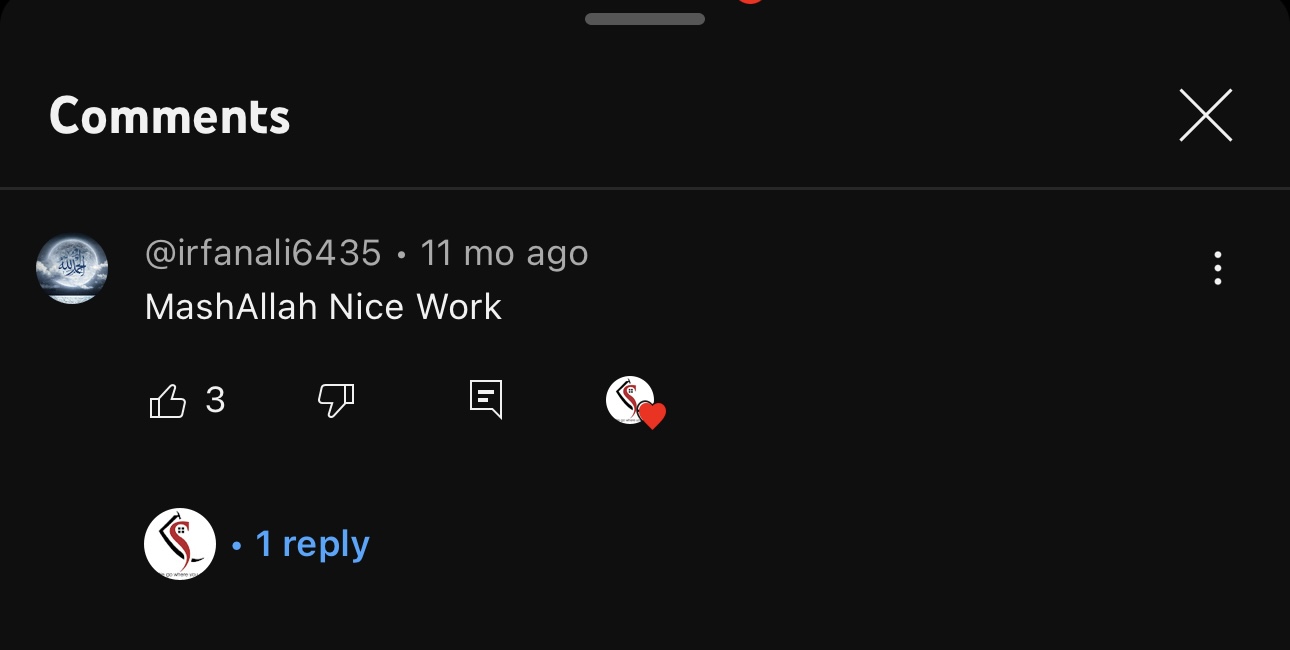Click the red heart on creator badge

pos(653,416)
